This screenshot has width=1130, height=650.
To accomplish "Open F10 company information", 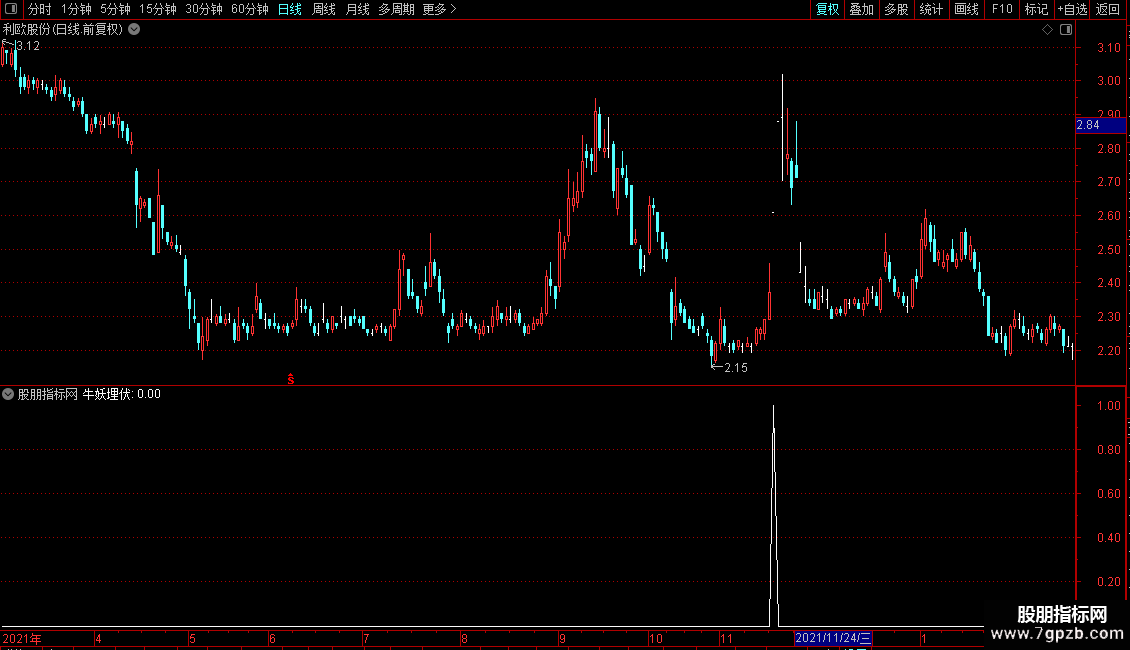I will click(x=1002, y=9).
